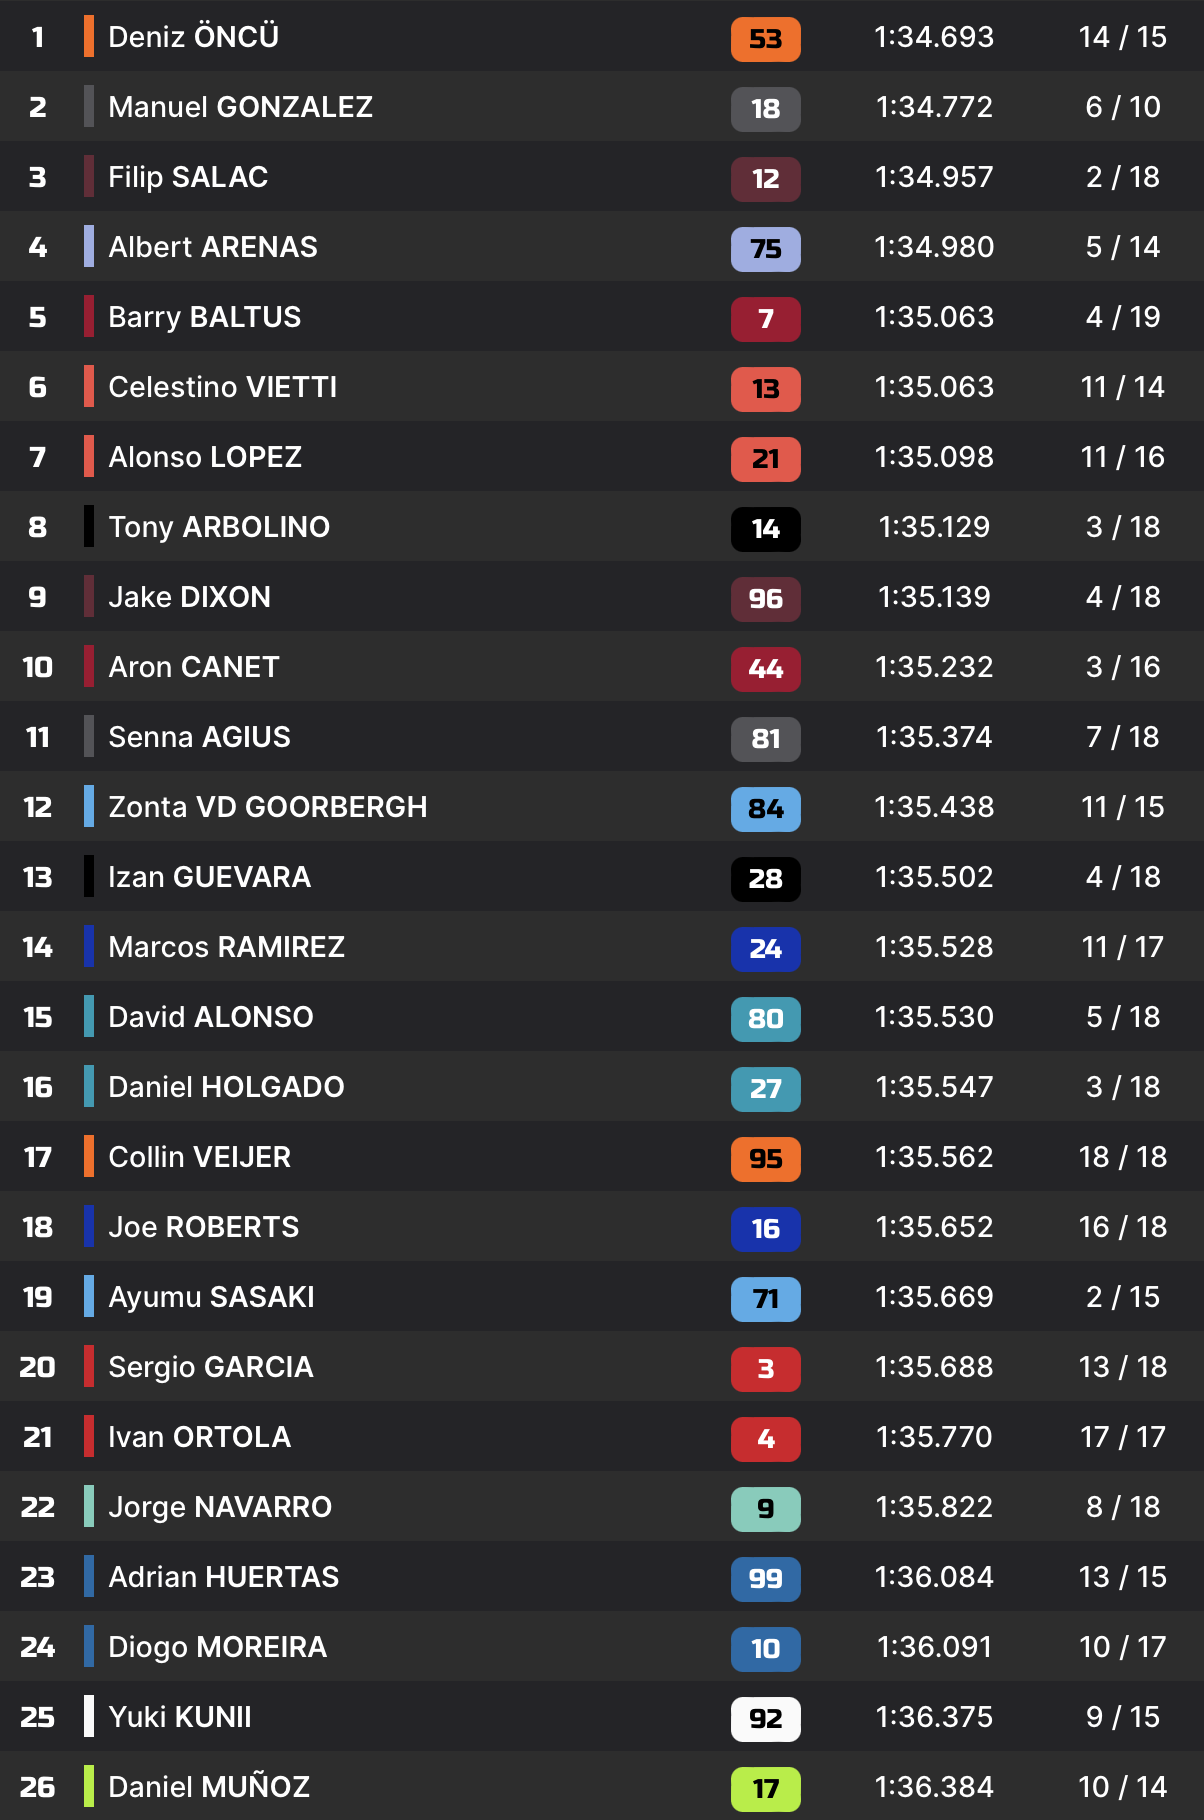
Task: Click the teal number 80 badge
Action: point(765,1019)
